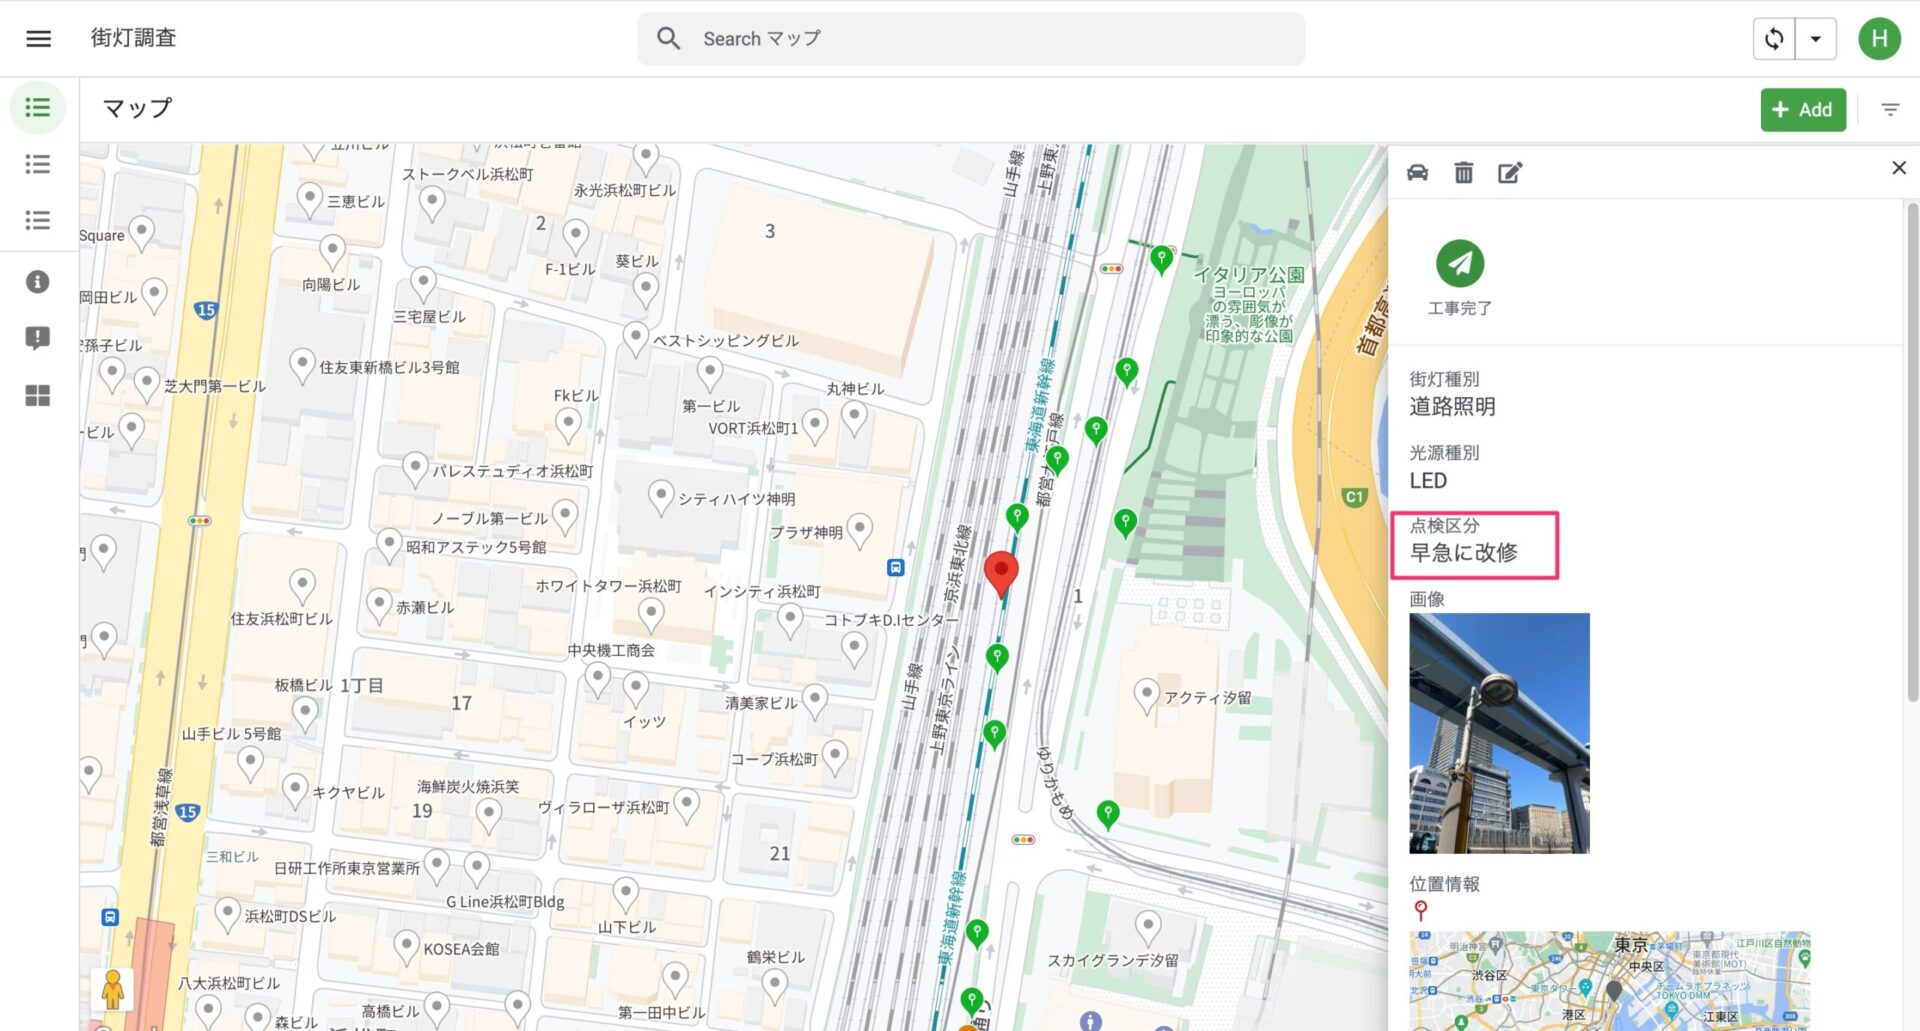1920x1031 pixels.
Task: Open the apps grid icon in sidebar
Action: coord(37,395)
